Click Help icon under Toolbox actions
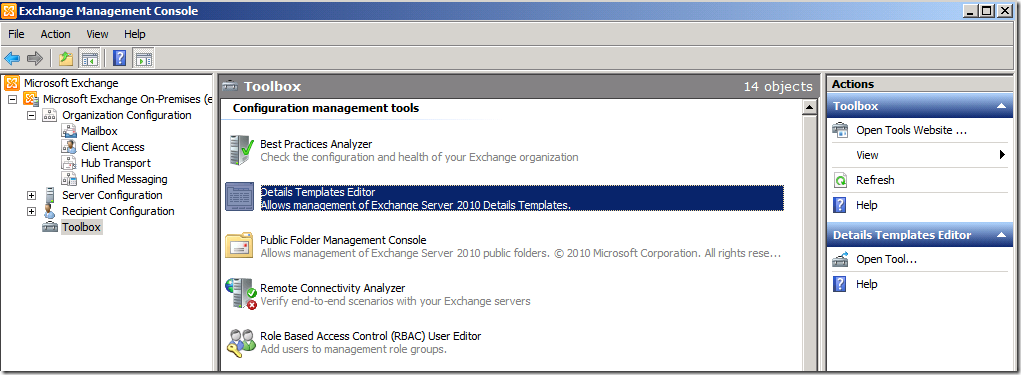The image size is (1021, 375). [x=841, y=205]
